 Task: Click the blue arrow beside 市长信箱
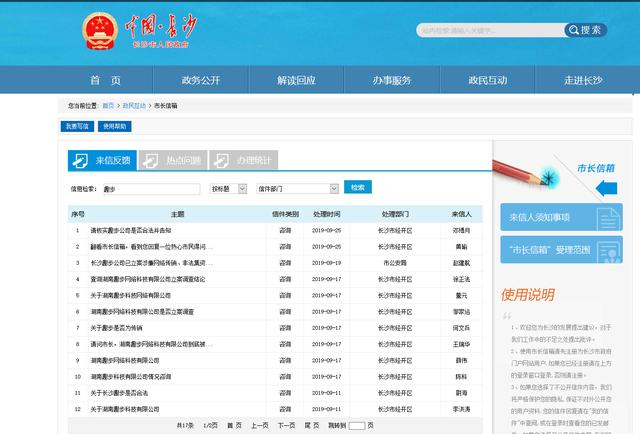pos(607,188)
